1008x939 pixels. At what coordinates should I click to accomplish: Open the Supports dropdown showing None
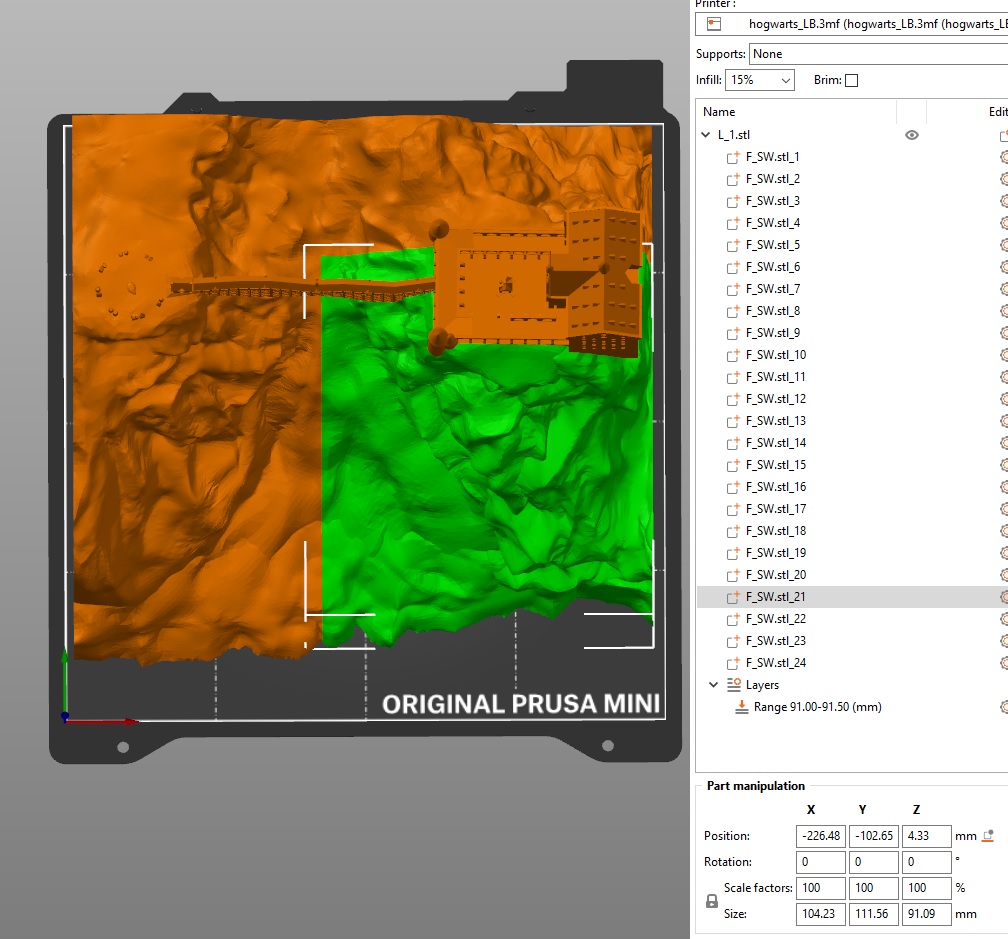click(x=878, y=54)
